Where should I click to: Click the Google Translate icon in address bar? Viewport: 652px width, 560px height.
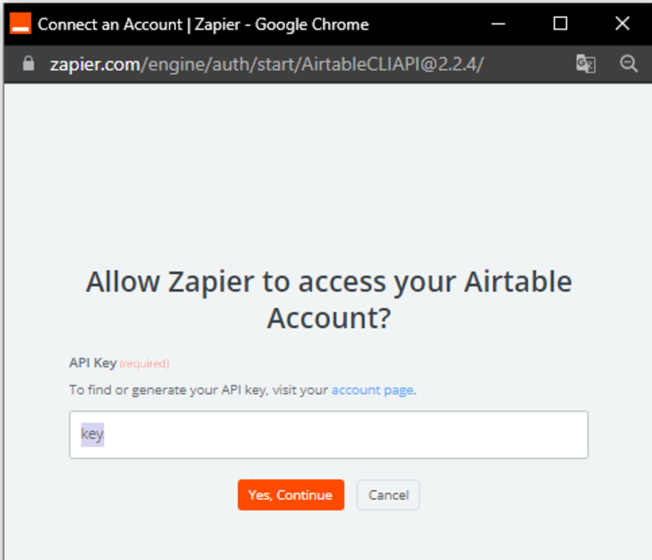coord(586,64)
